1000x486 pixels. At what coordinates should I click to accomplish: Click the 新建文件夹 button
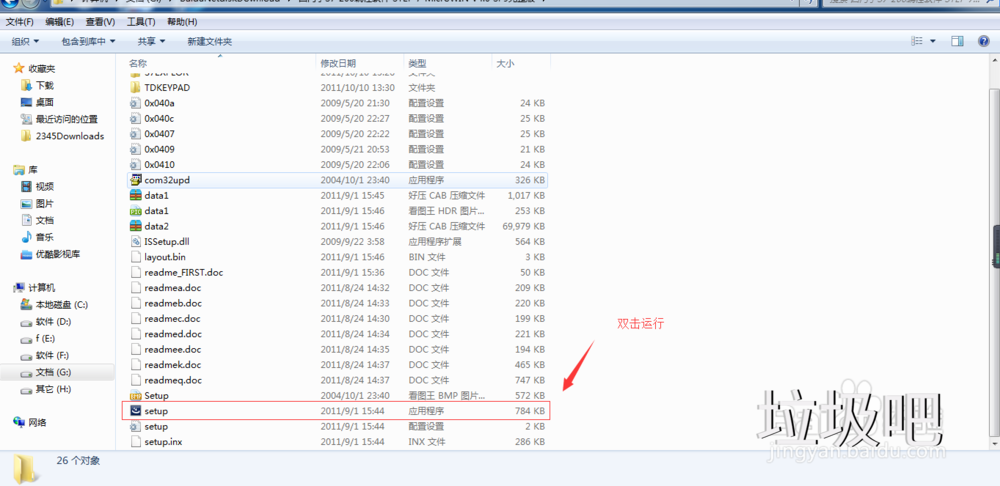pyautogui.click(x=209, y=41)
